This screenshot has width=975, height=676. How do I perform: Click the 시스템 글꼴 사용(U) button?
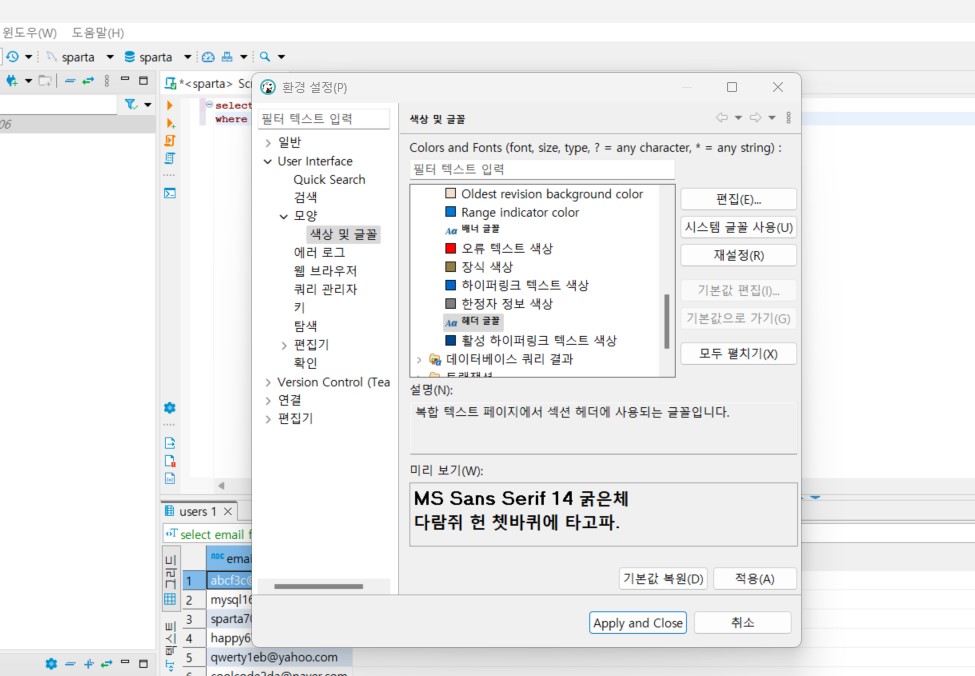click(x=739, y=228)
